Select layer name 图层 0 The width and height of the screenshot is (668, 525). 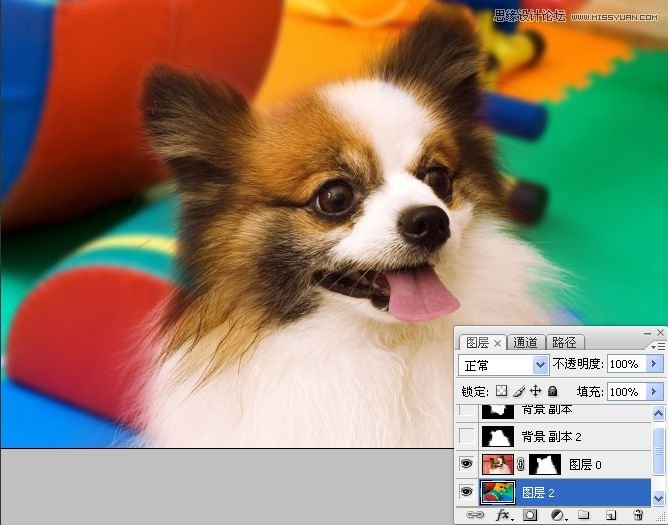pyautogui.click(x=585, y=464)
